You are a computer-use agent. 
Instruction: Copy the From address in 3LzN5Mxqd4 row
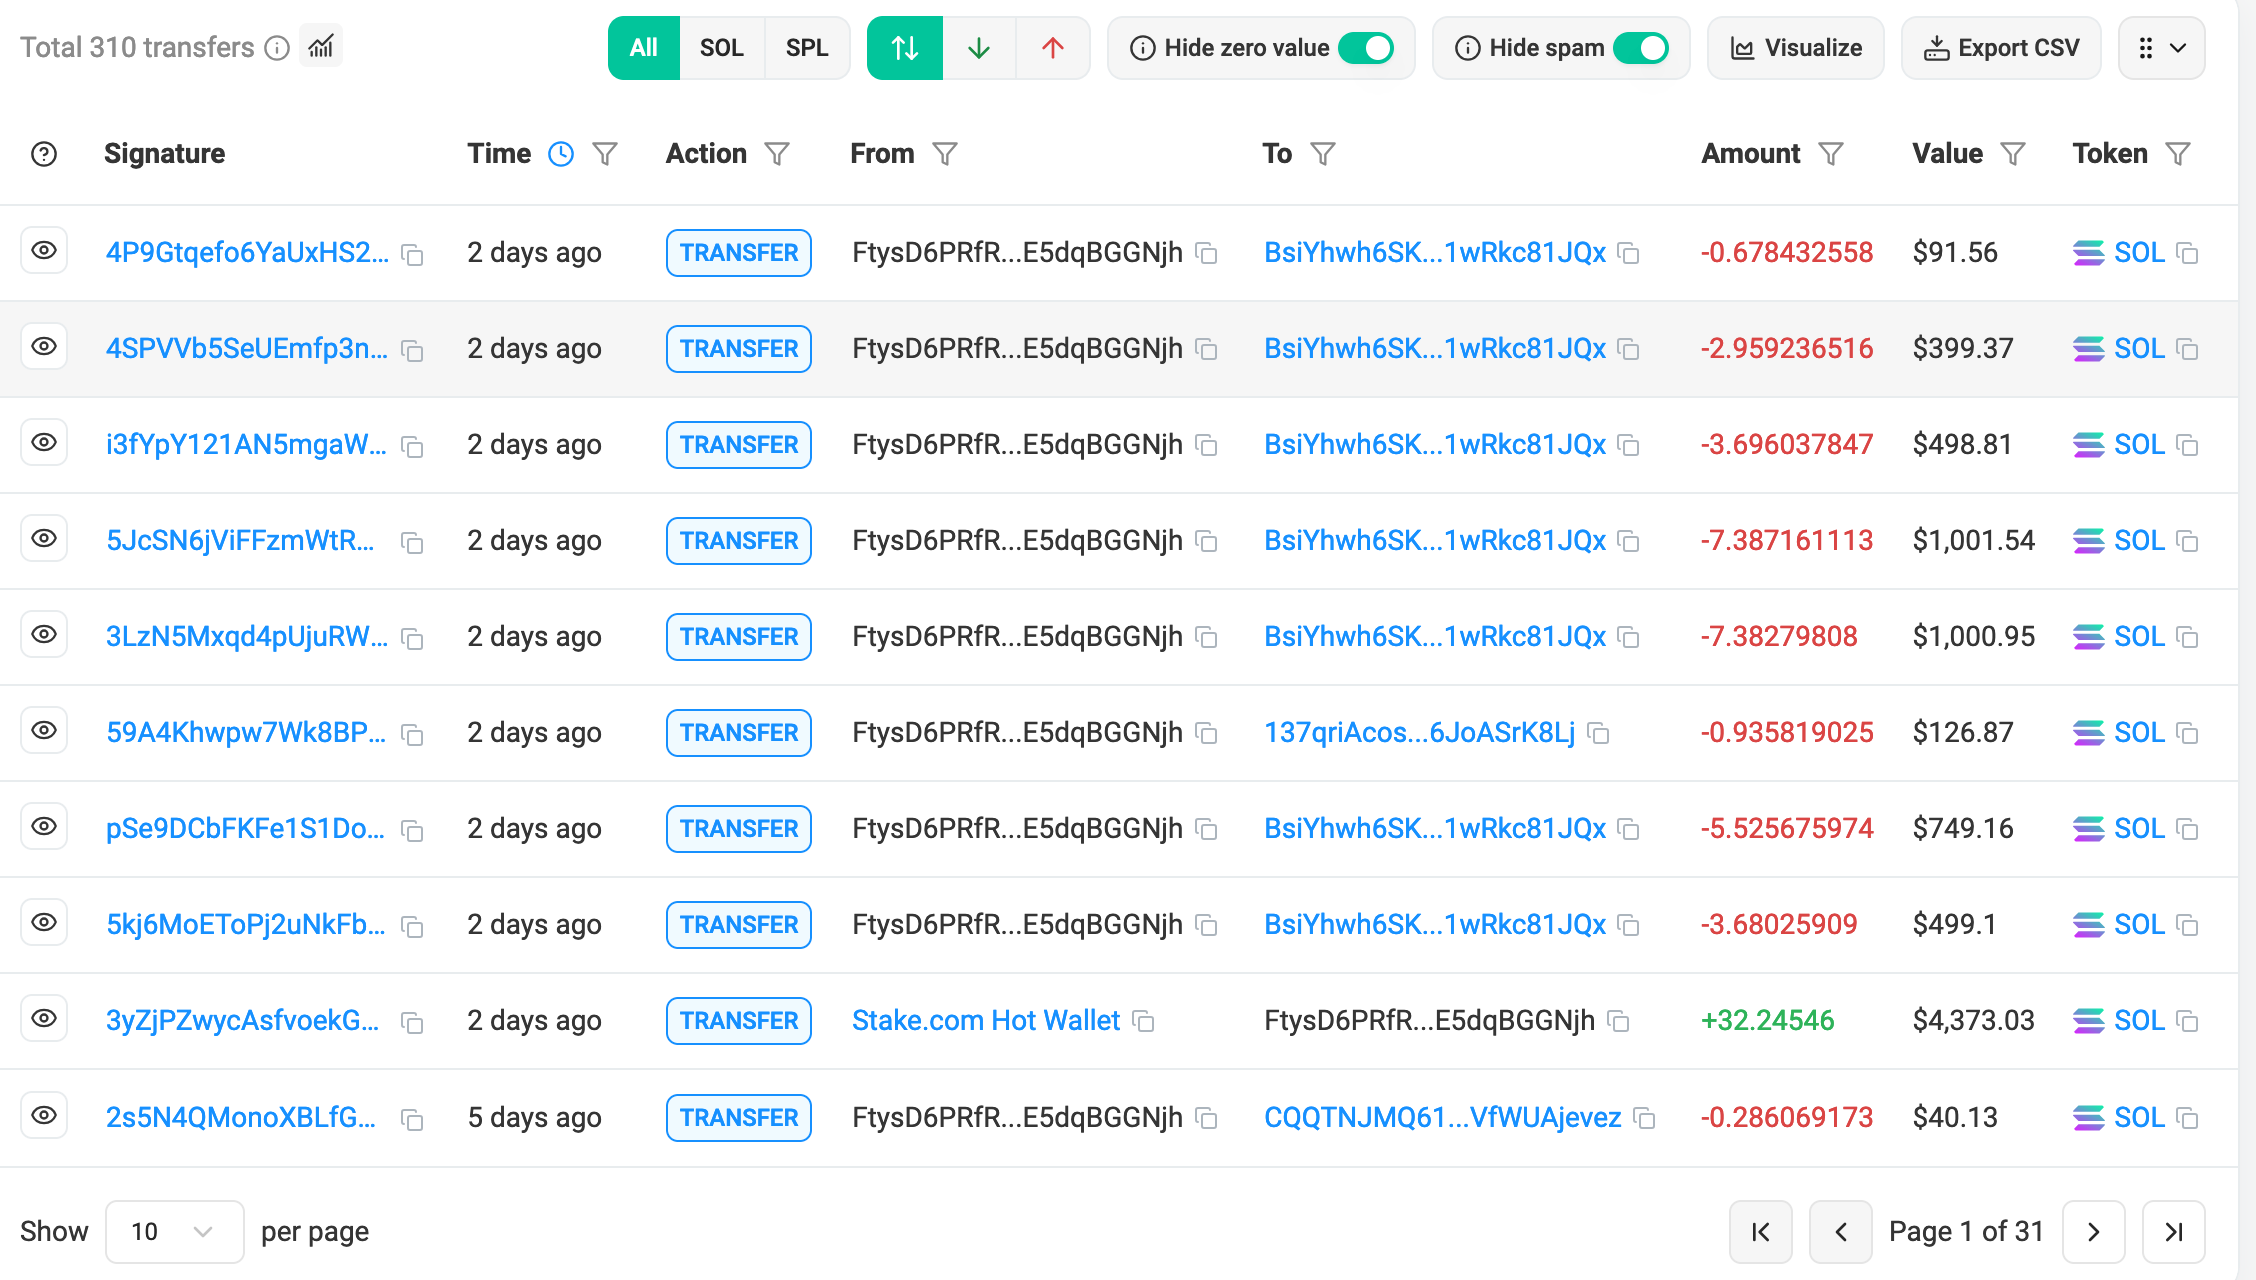click(x=1207, y=637)
